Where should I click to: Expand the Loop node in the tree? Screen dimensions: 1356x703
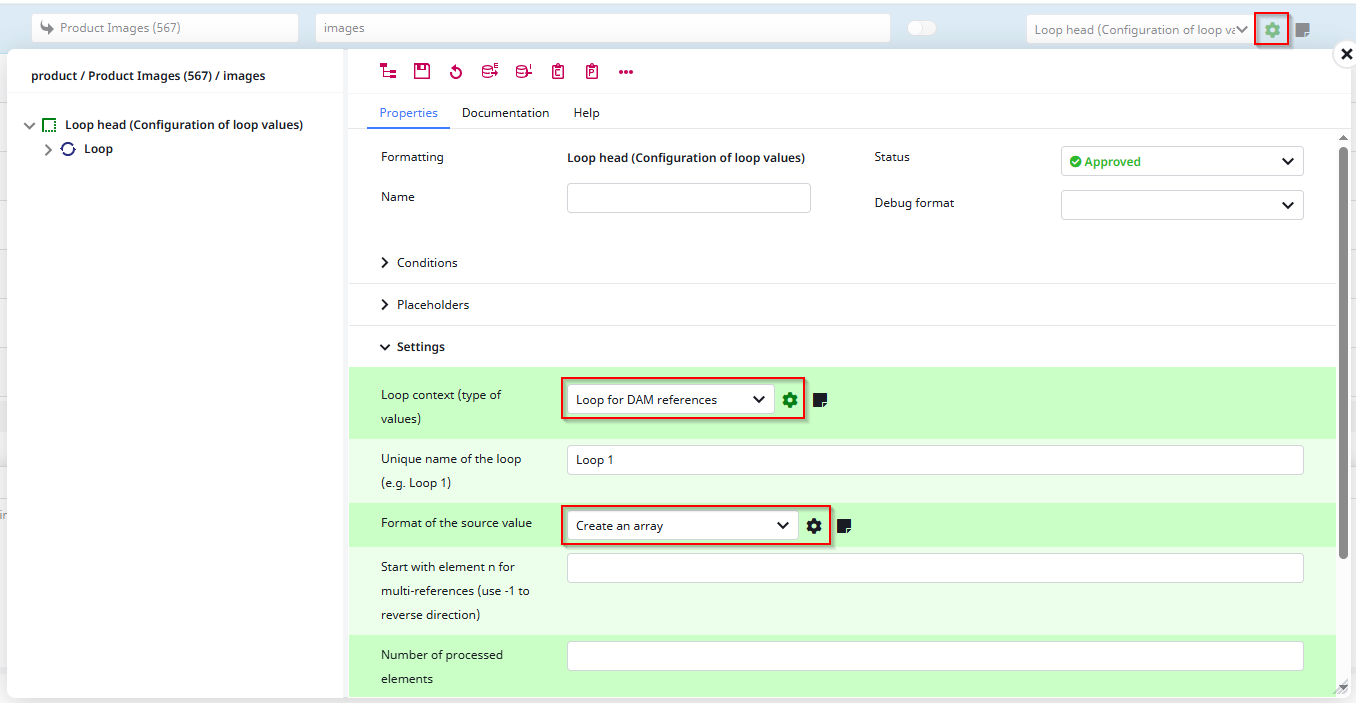pos(47,148)
